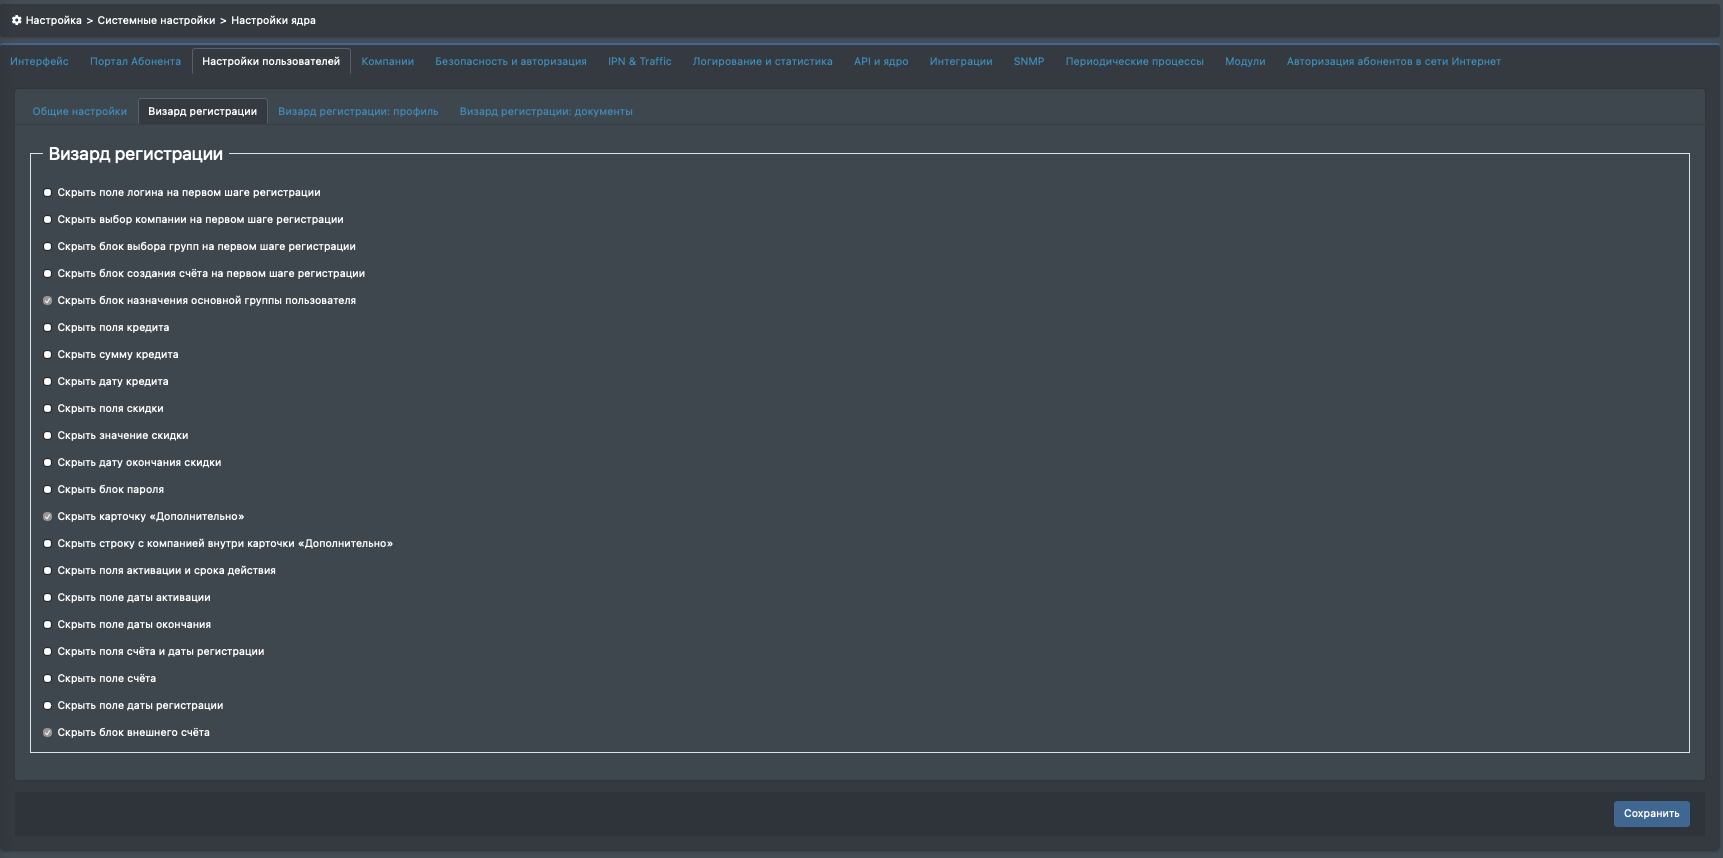Open Общие настройки subtab

click(x=79, y=112)
